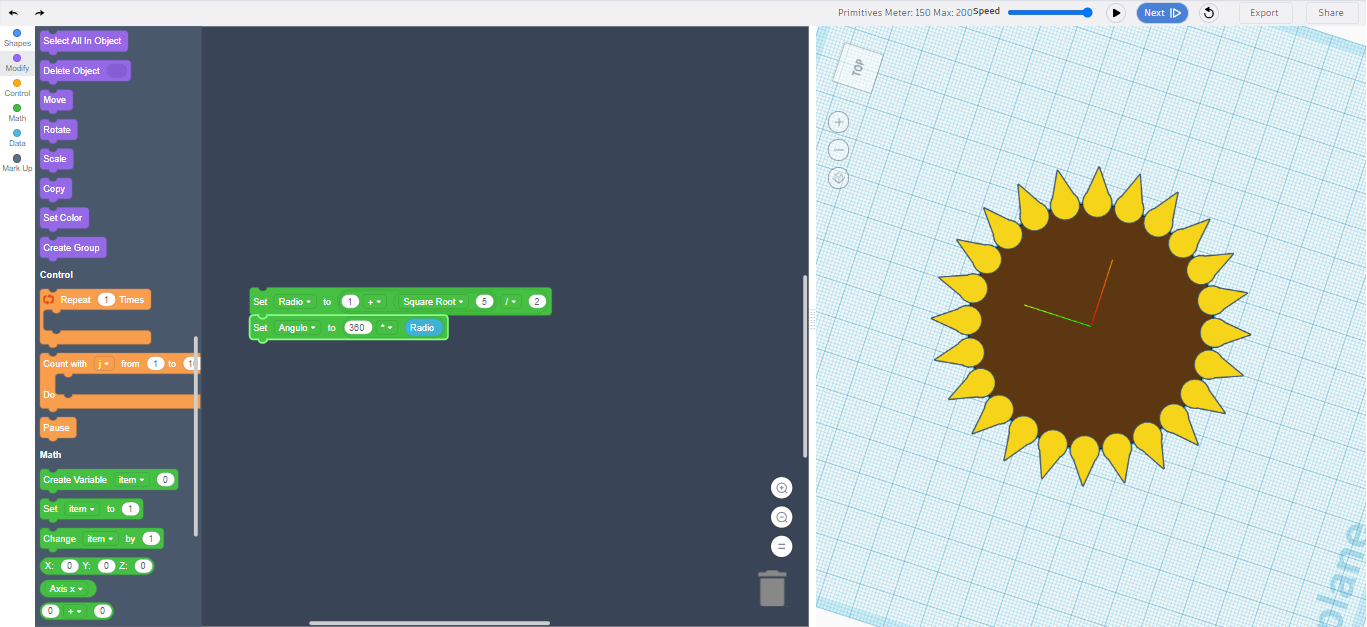The width and height of the screenshot is (1367, 627).
Task: Click the trash can in the workspace
Action: click(772, 588)
